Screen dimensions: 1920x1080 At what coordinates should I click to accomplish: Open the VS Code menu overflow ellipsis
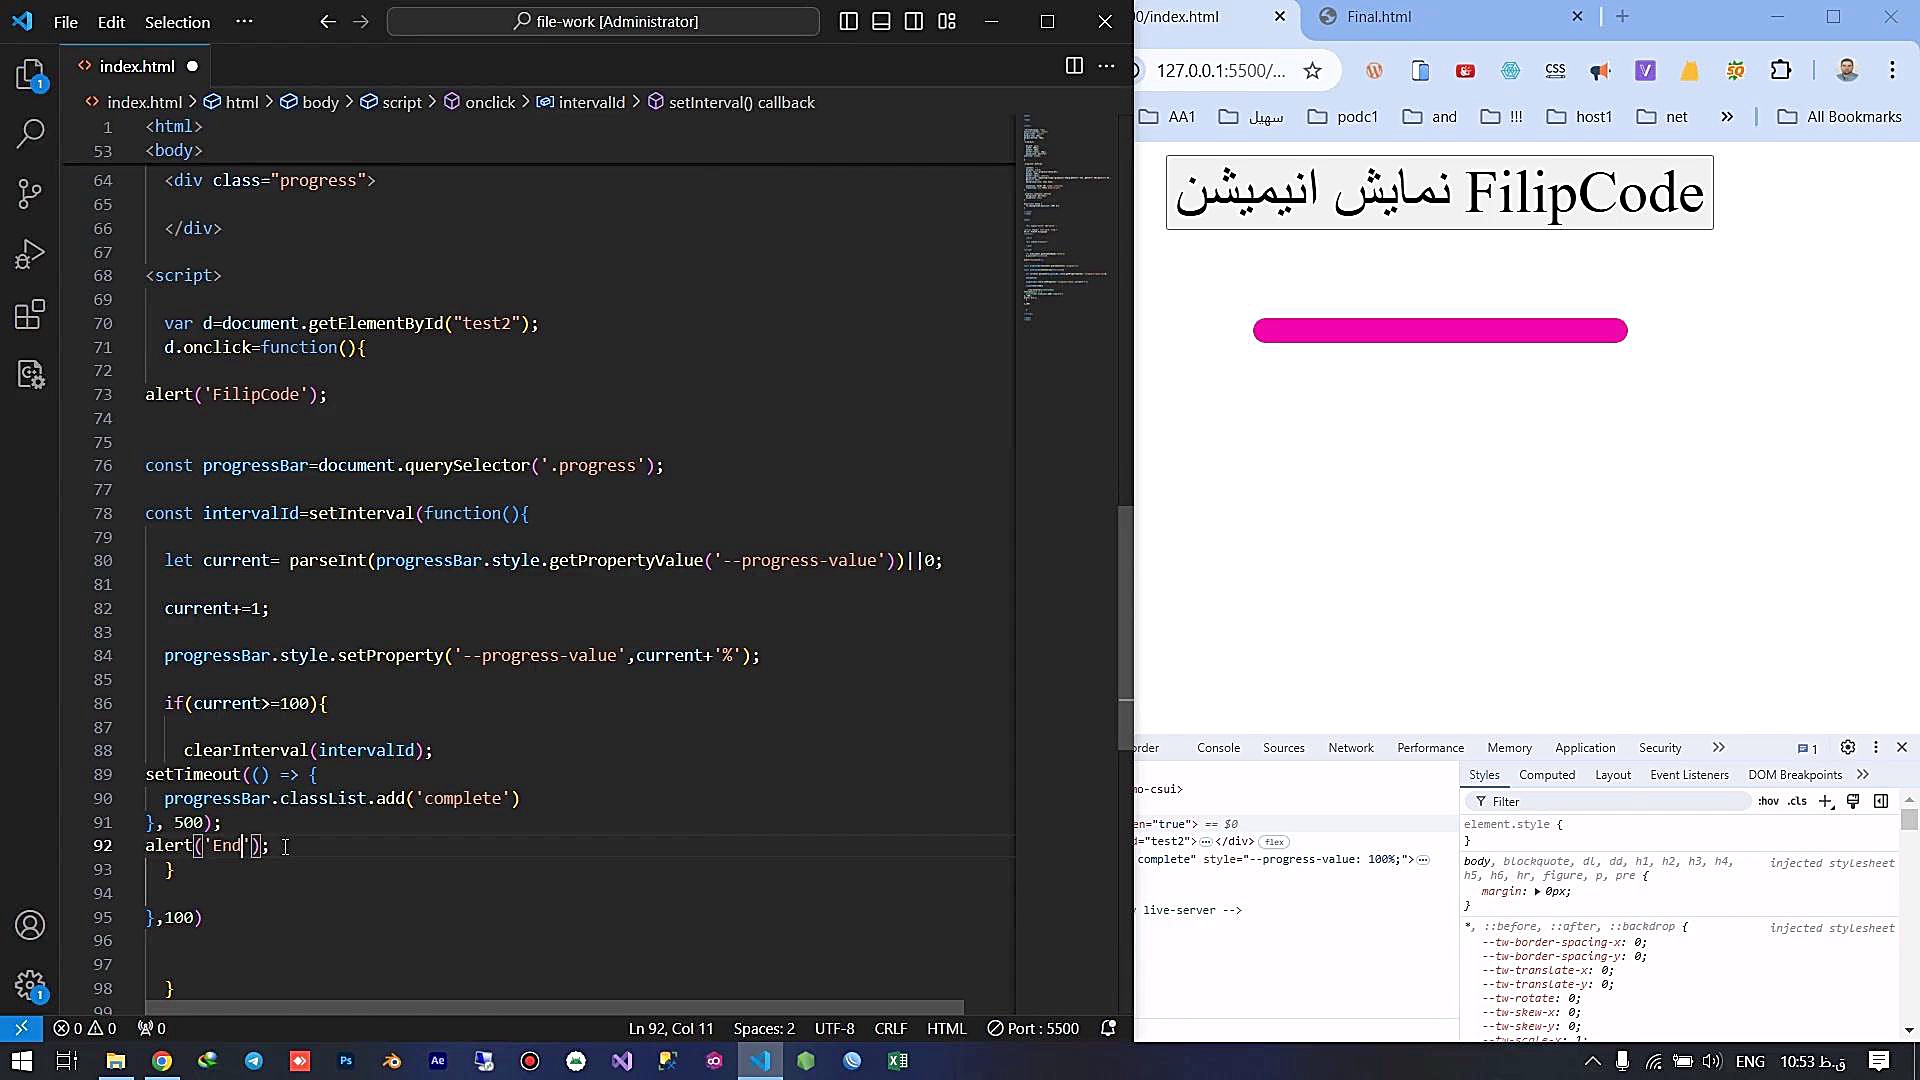[244, 21]
